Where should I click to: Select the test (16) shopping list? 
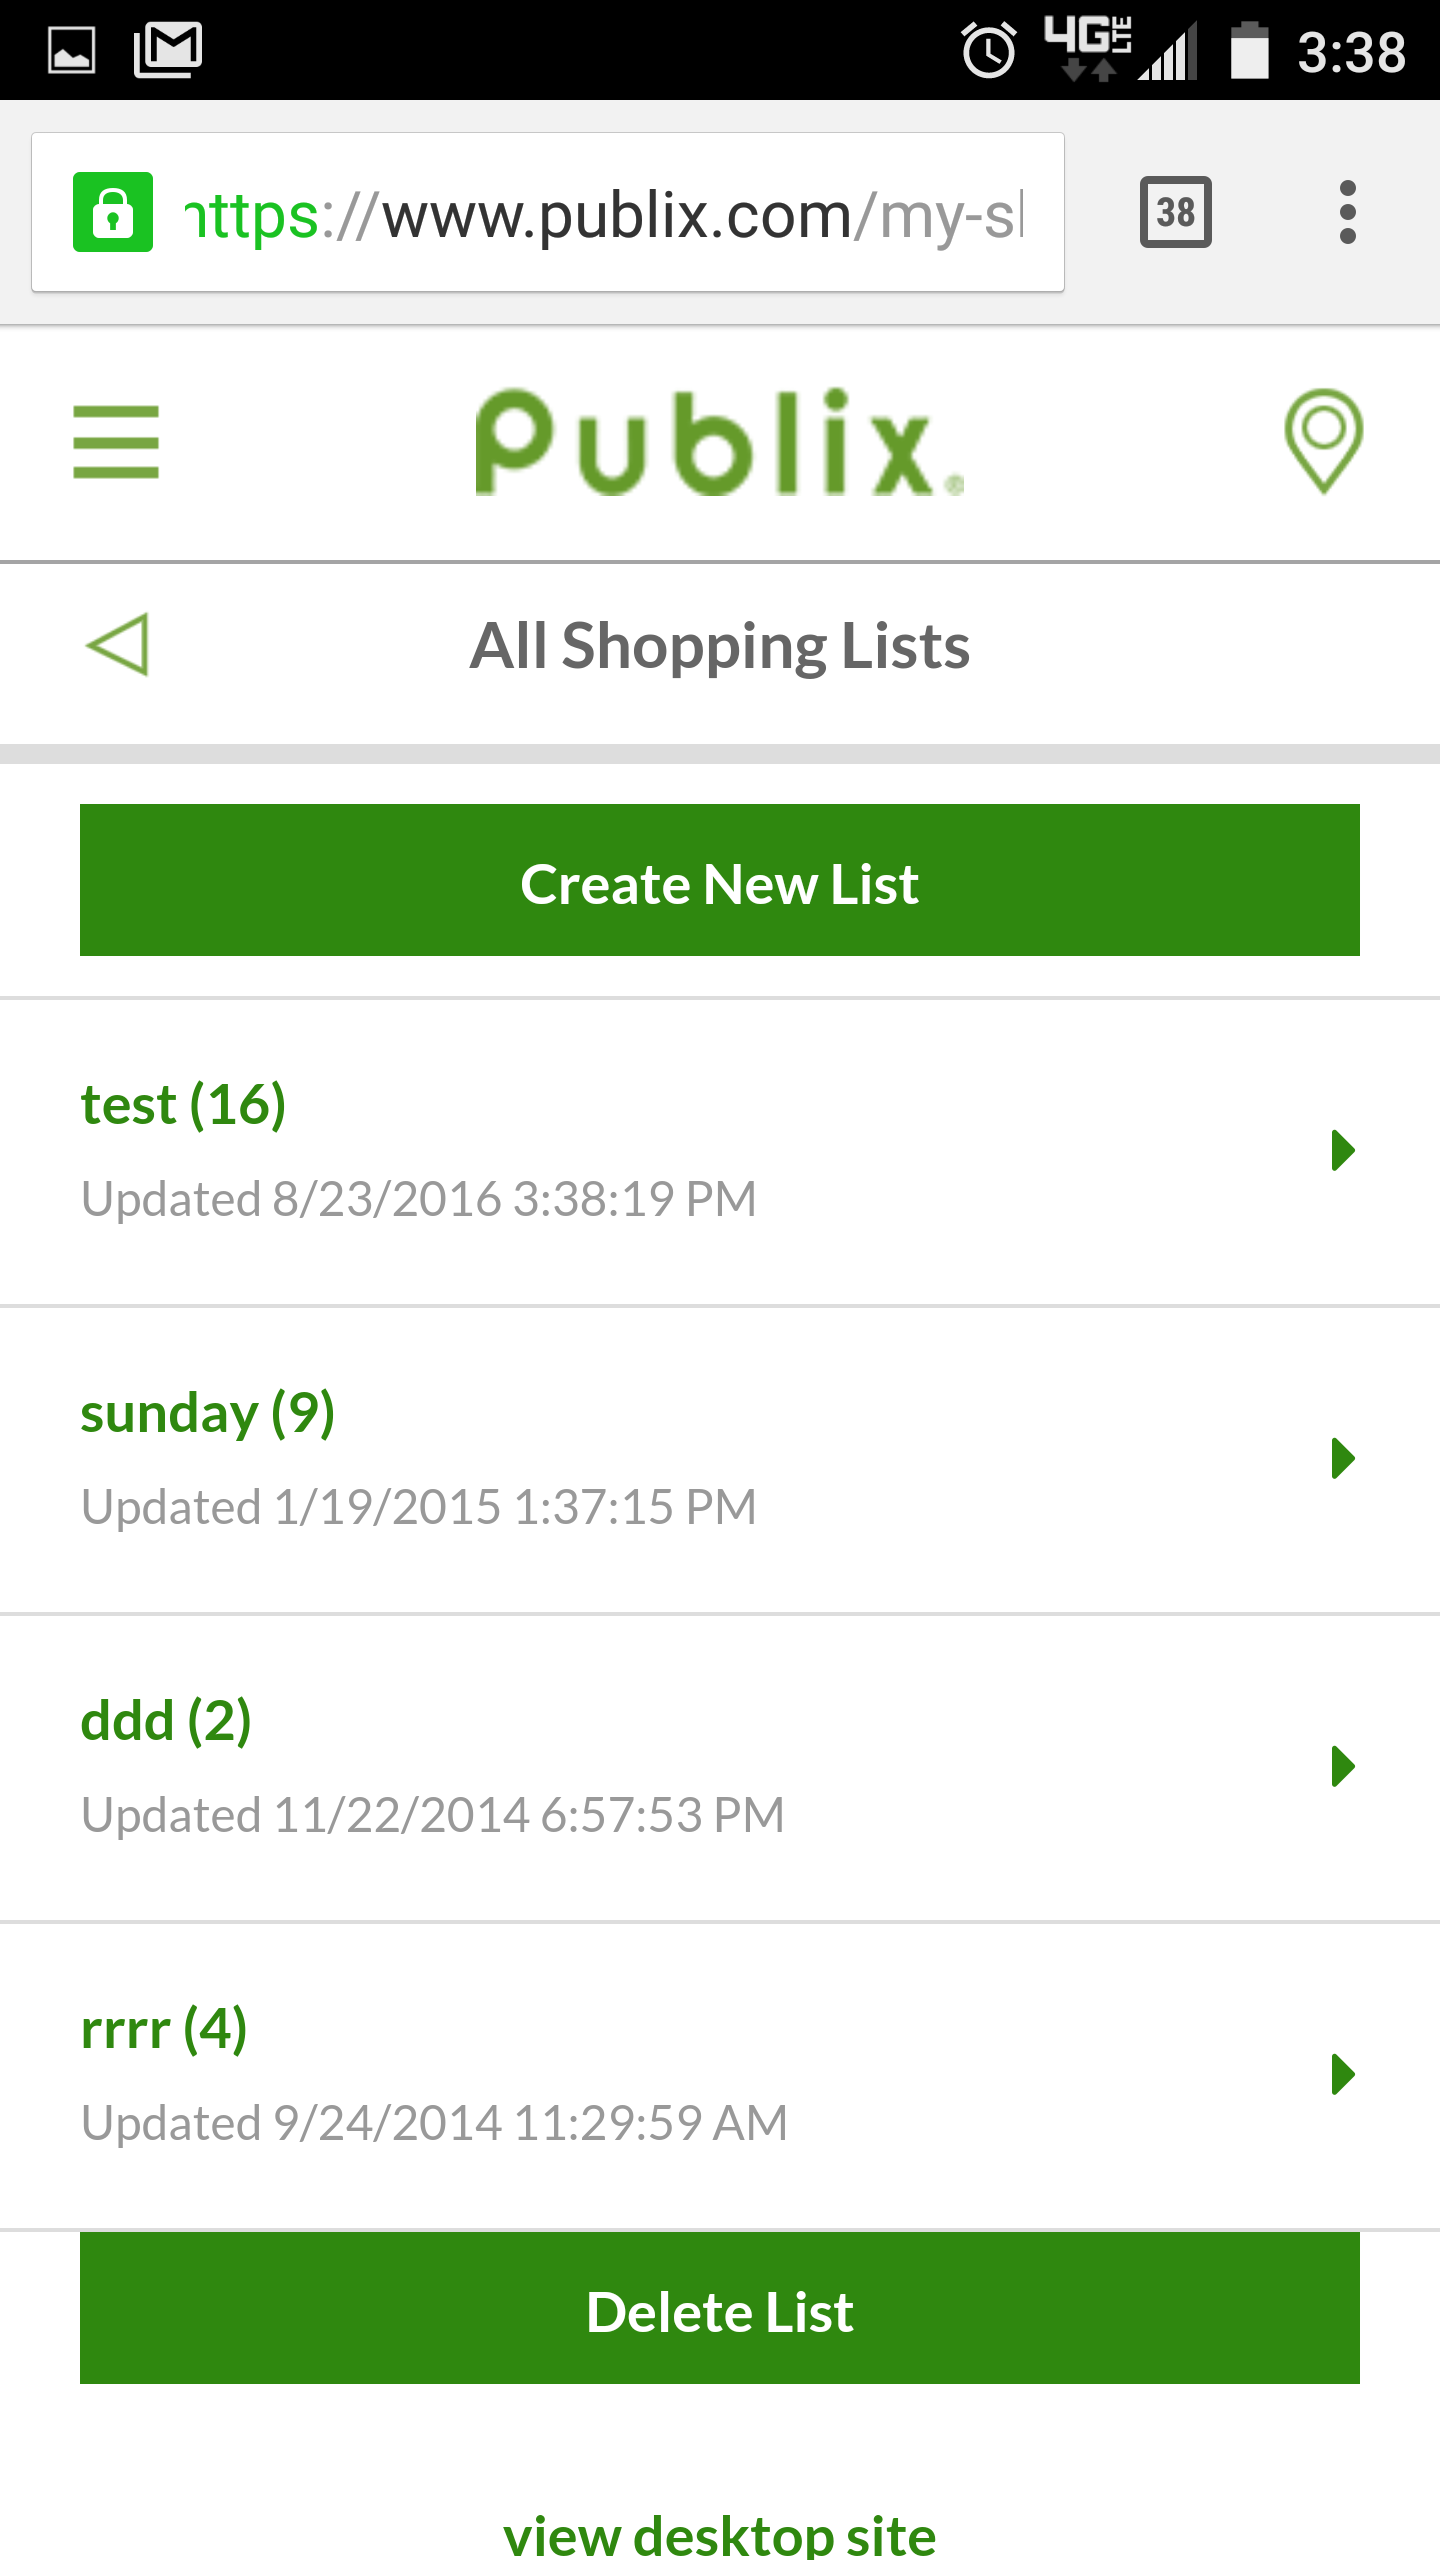[x=184, y=1105]
